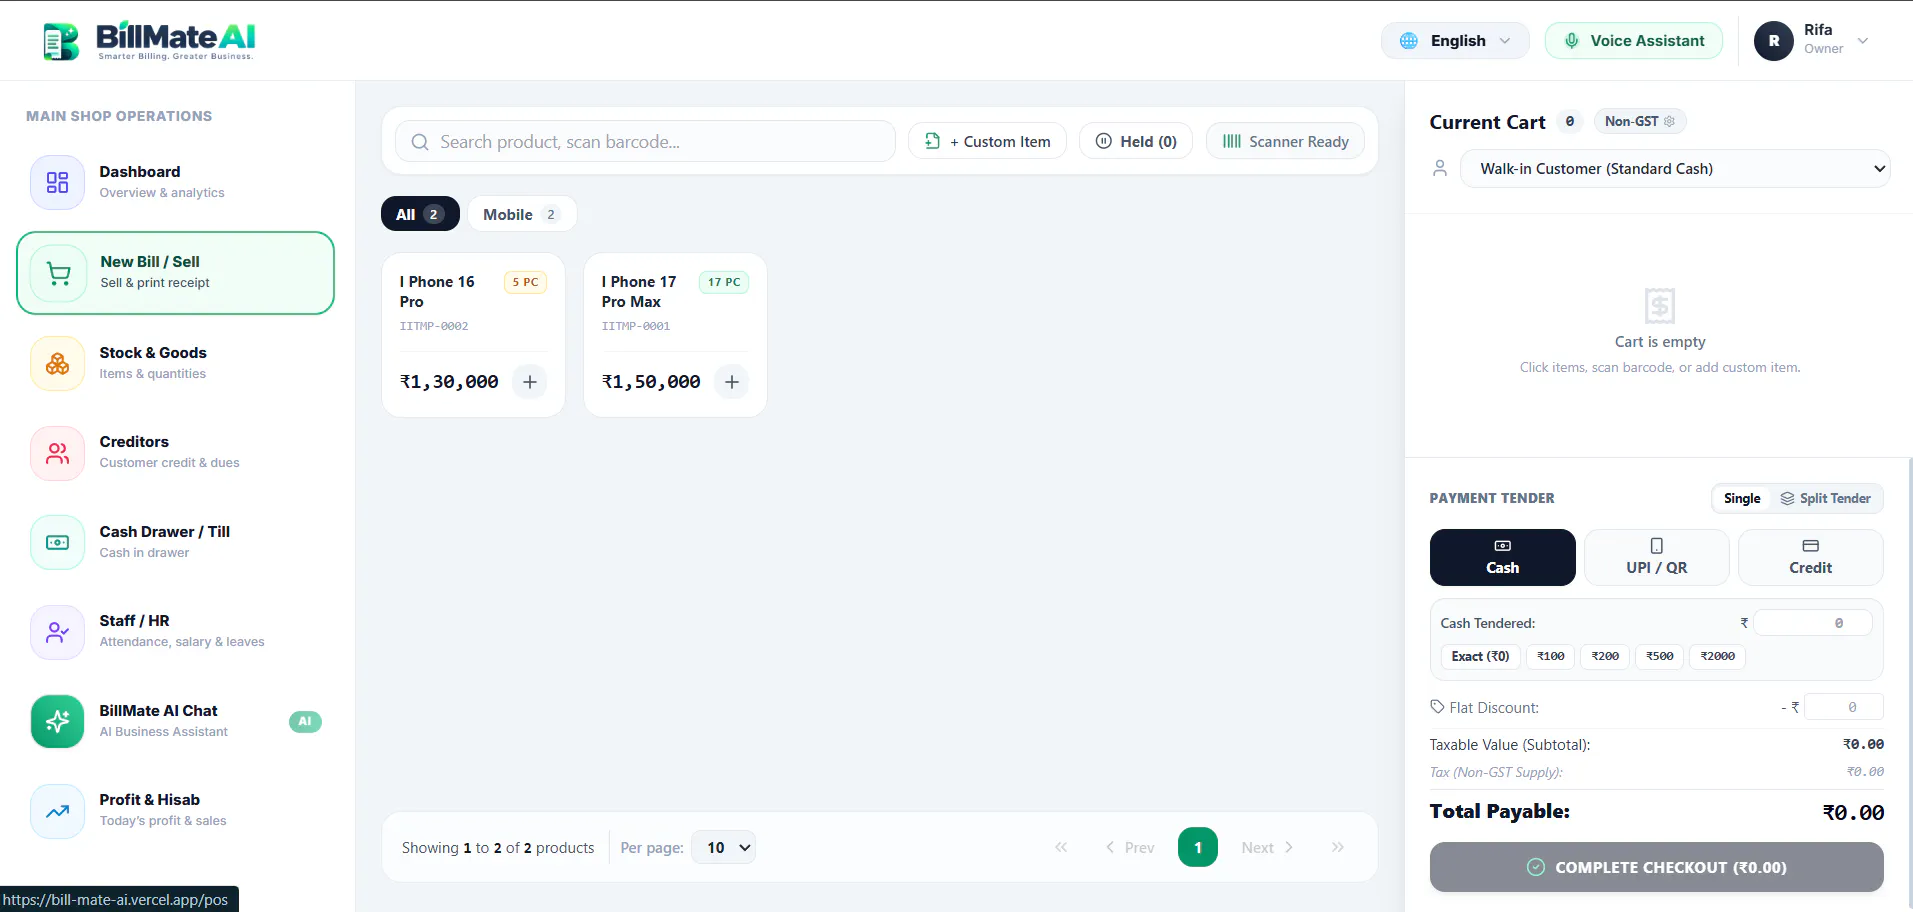Open Held (0) bills
Image resolution: width=1913 pixels, height=912 pixels.
pyautogui.click(x=1136, y=141)
